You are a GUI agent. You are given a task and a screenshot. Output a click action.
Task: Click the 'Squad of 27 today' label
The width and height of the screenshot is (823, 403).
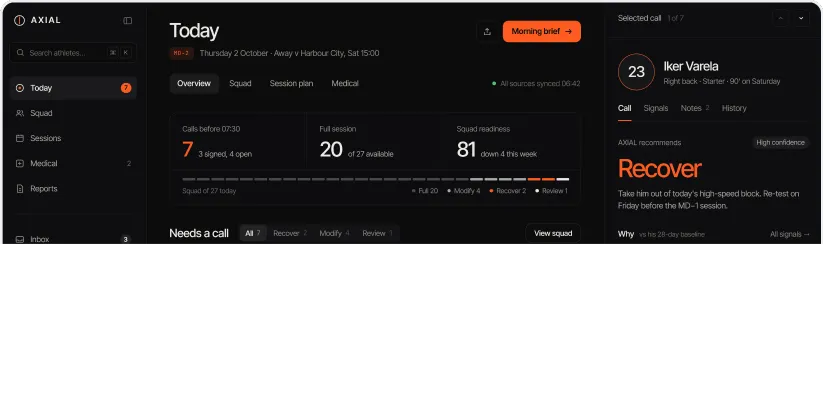point(209,191)
